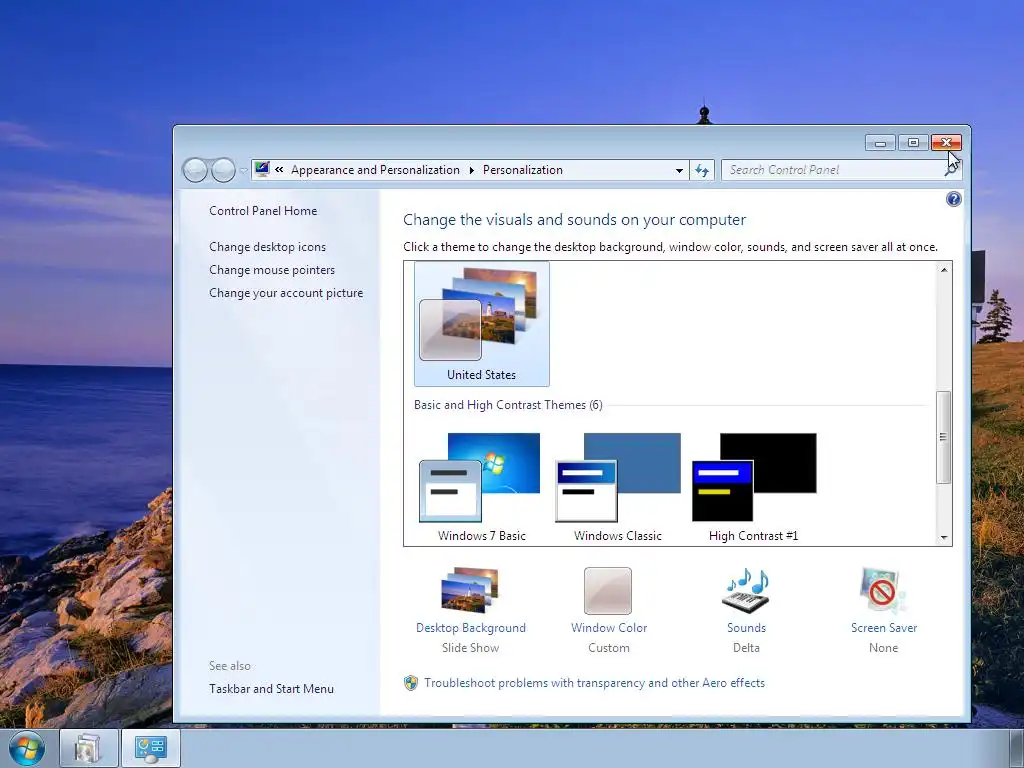This screenshot has height=768, width=1024.
Task: Click the Sounds text link
Action: coord(746,628)
